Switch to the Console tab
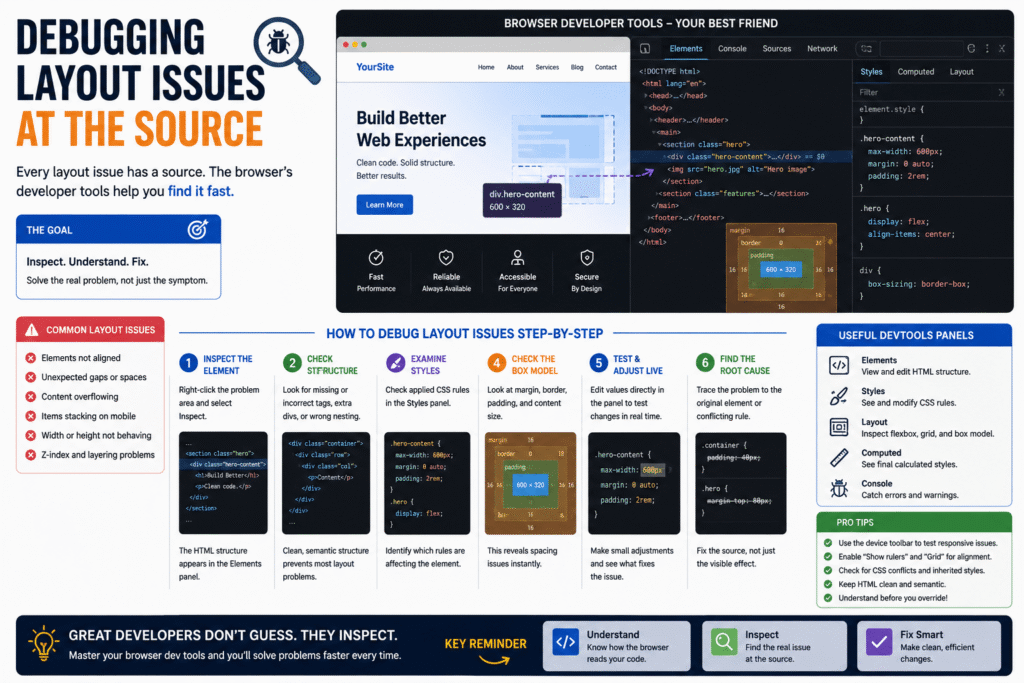 [x=732, y=49]
